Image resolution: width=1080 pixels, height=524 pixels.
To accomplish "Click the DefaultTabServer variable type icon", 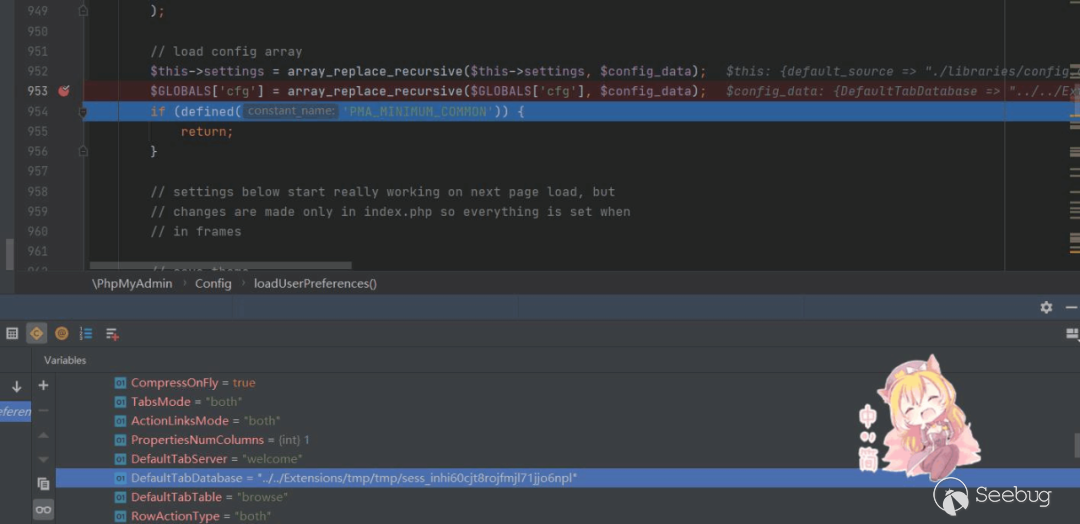I will [121, 459].
